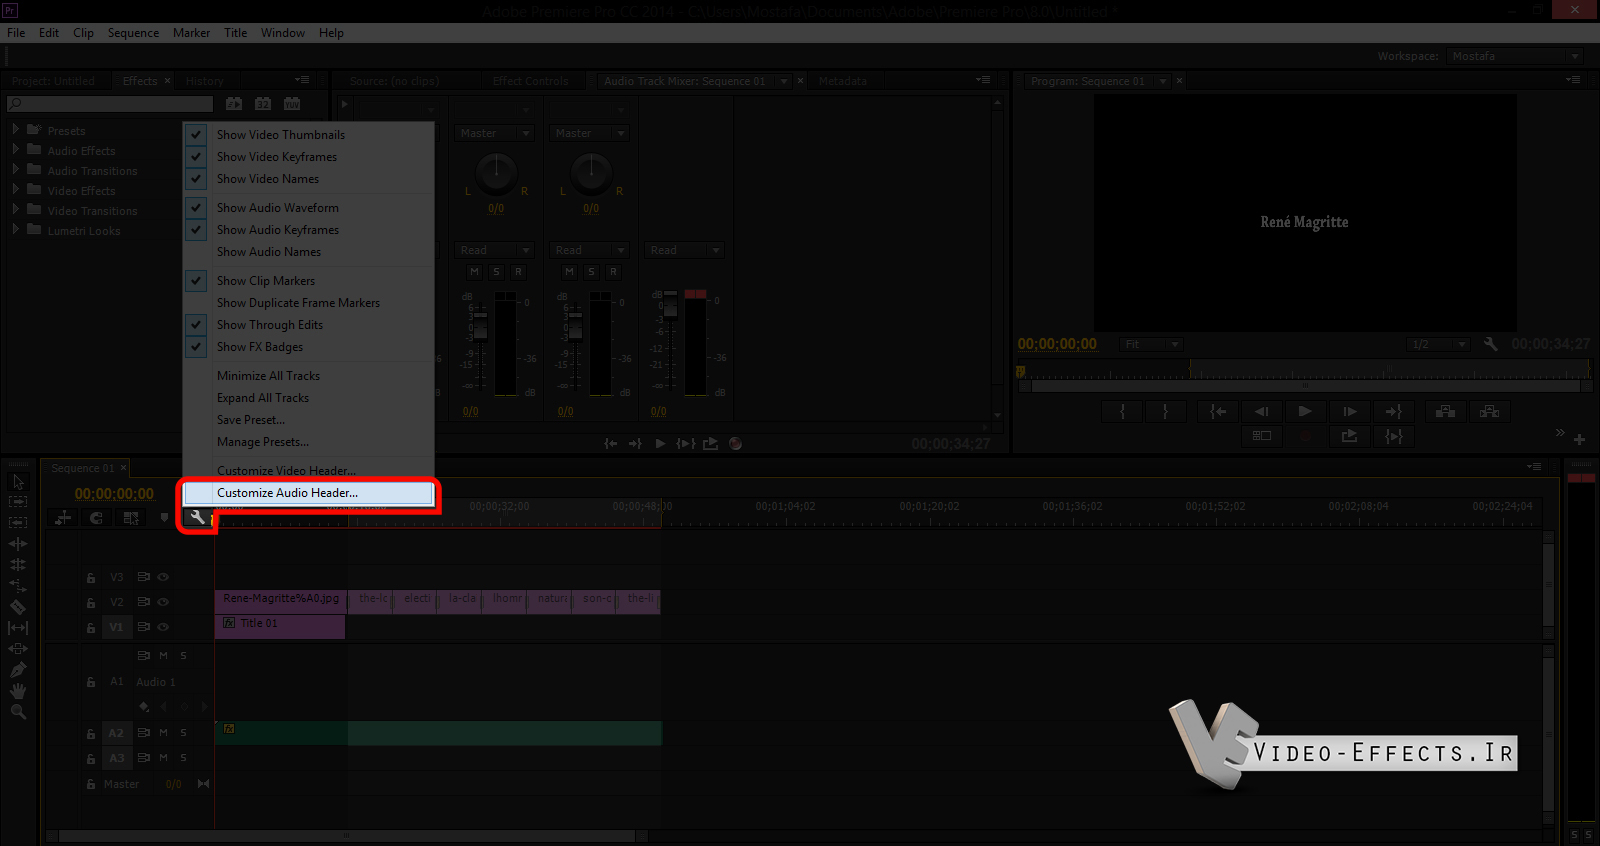Select the Ripple Edit tool
Screen dimensions: 1600x846
(18, 544)
